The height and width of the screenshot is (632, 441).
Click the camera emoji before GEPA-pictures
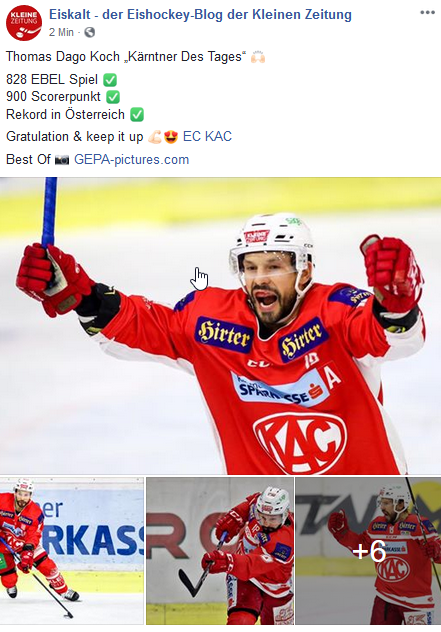62,160
